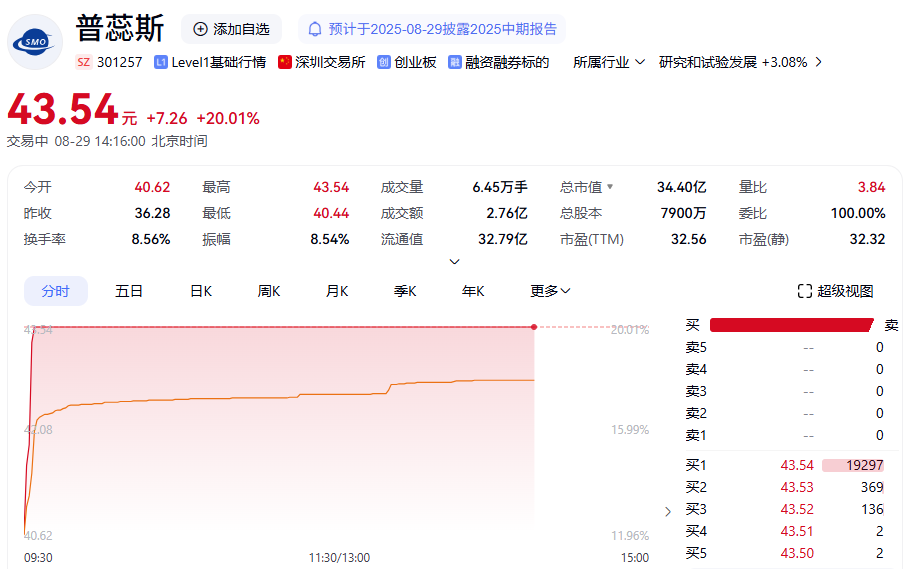909x569 pixels.
Task: Click the 市盈(TTM) value 32.56
Action: pyautogui.click(x=689, y=239)
